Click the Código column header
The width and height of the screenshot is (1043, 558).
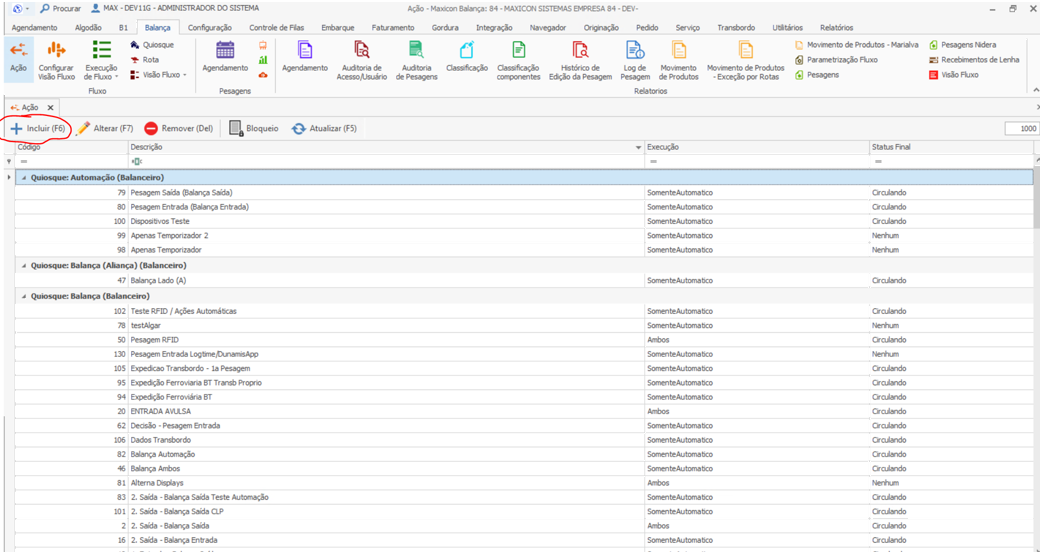pos(71,148)
